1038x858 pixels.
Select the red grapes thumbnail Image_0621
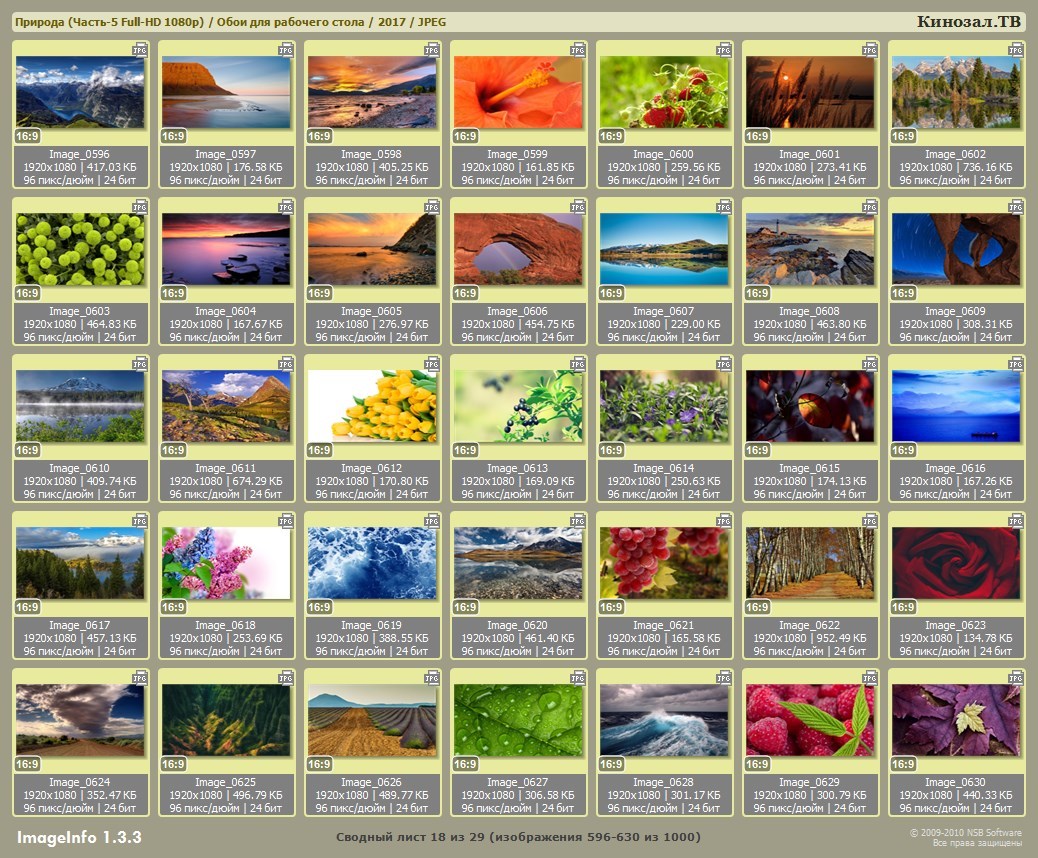click(664, 562)
